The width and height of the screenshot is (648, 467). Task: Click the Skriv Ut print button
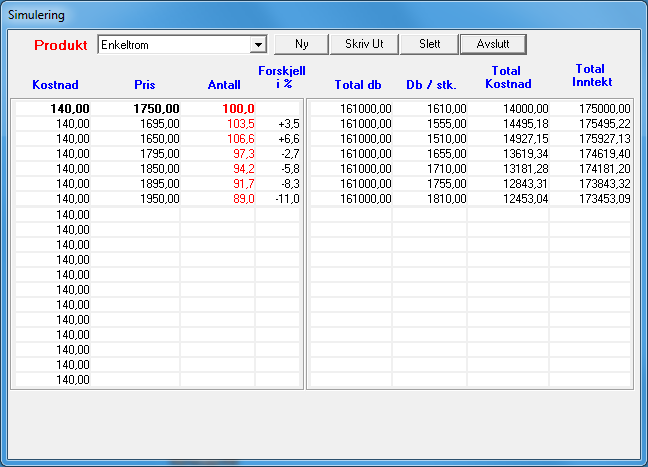364,44
